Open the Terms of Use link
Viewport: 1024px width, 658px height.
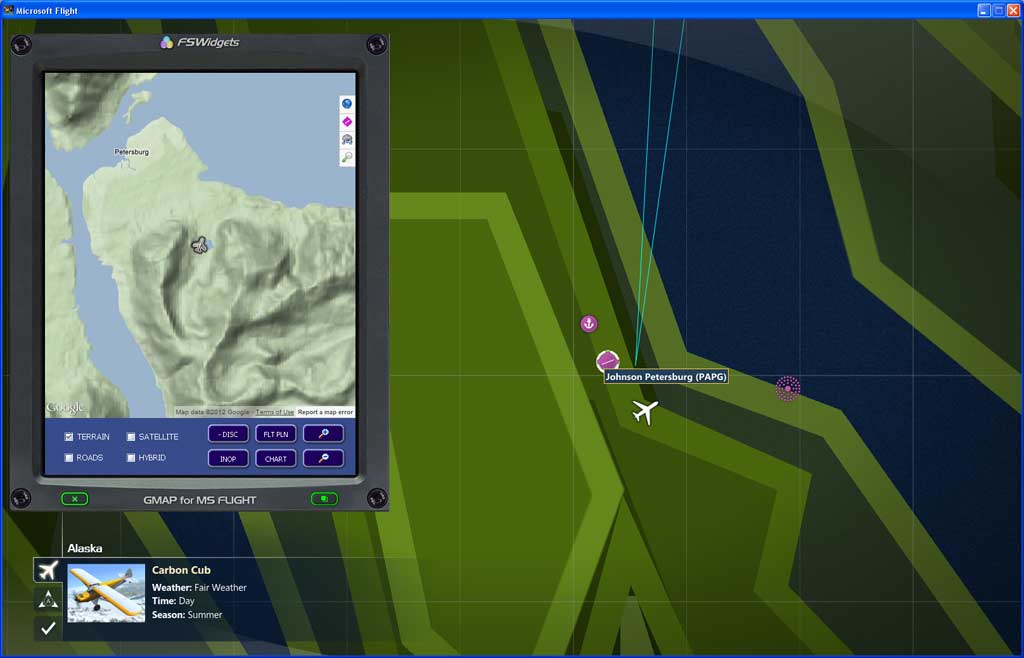point(274,413)
